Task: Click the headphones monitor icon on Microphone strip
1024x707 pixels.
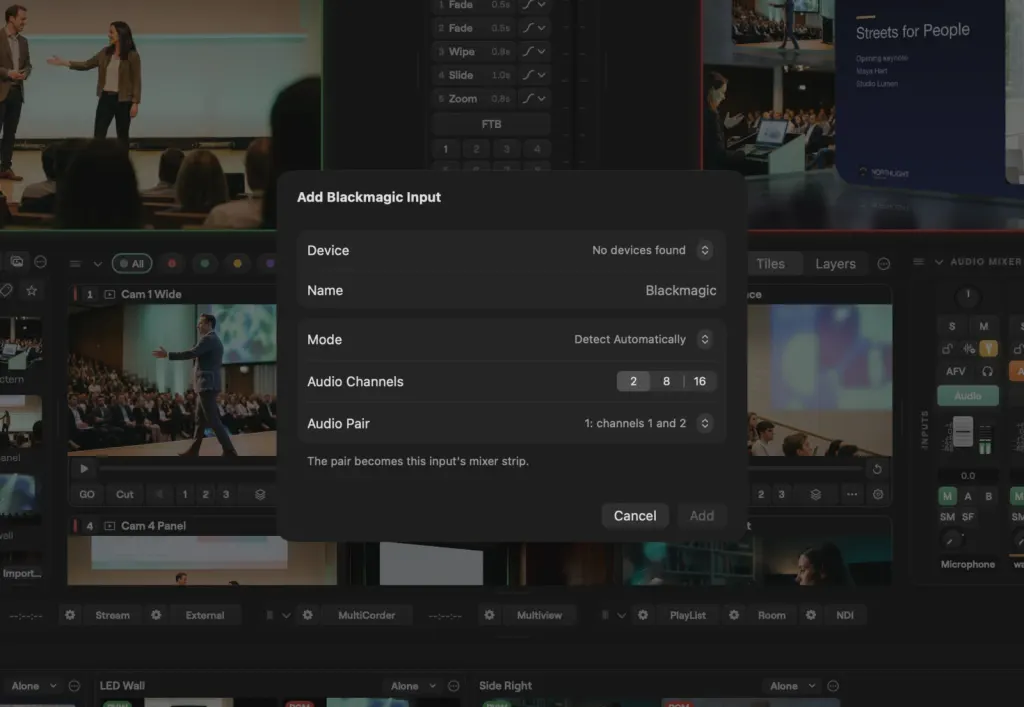Action: 987,371
